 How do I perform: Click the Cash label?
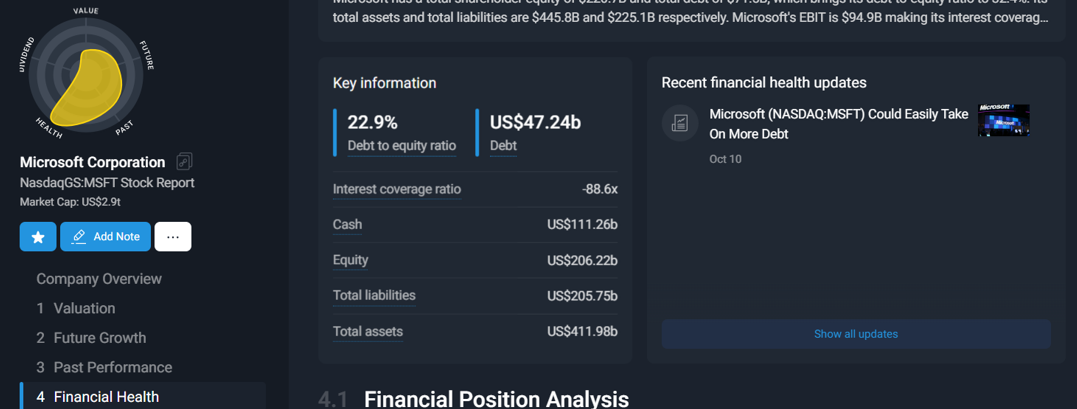347,224
